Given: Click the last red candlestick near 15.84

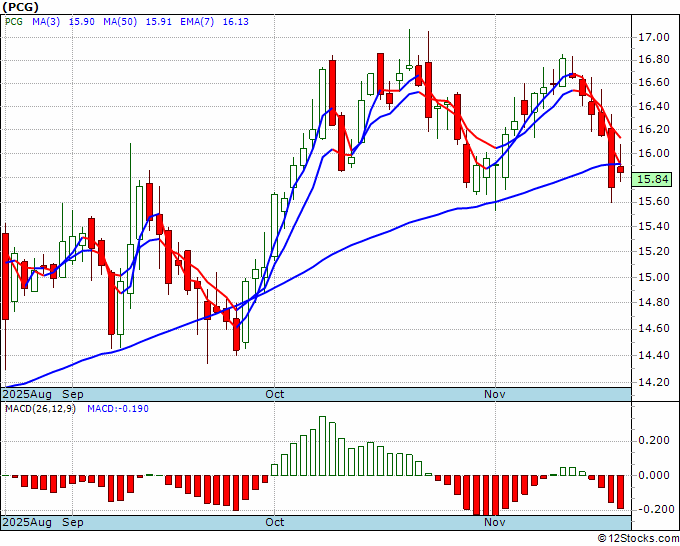Looking at the screenshot, I should click(x=621, y=170).
